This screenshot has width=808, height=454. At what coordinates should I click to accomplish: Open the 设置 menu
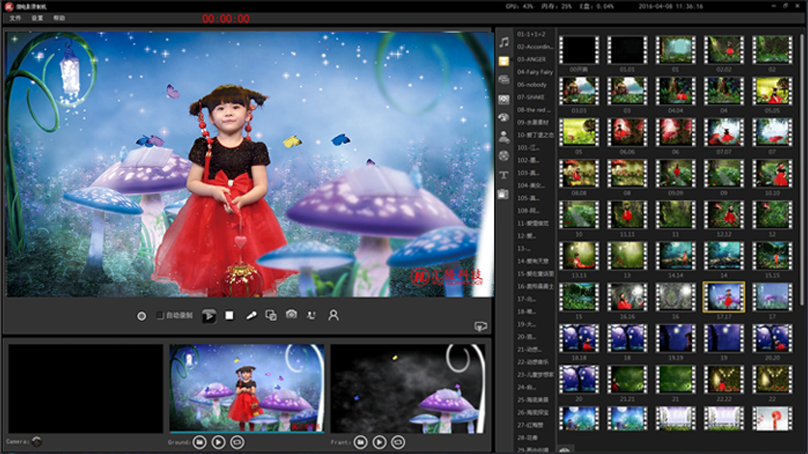37,18
